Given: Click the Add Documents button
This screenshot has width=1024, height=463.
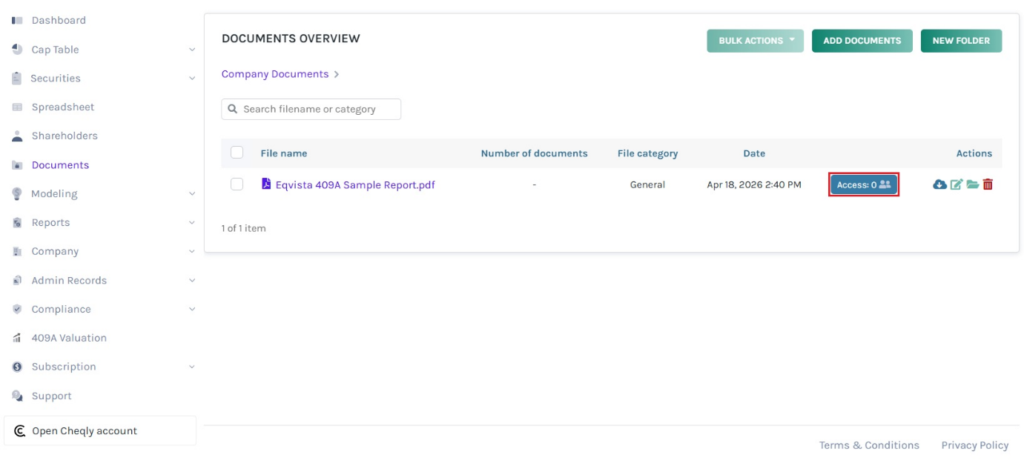Looking at the screenshot, I should [861, 41].
